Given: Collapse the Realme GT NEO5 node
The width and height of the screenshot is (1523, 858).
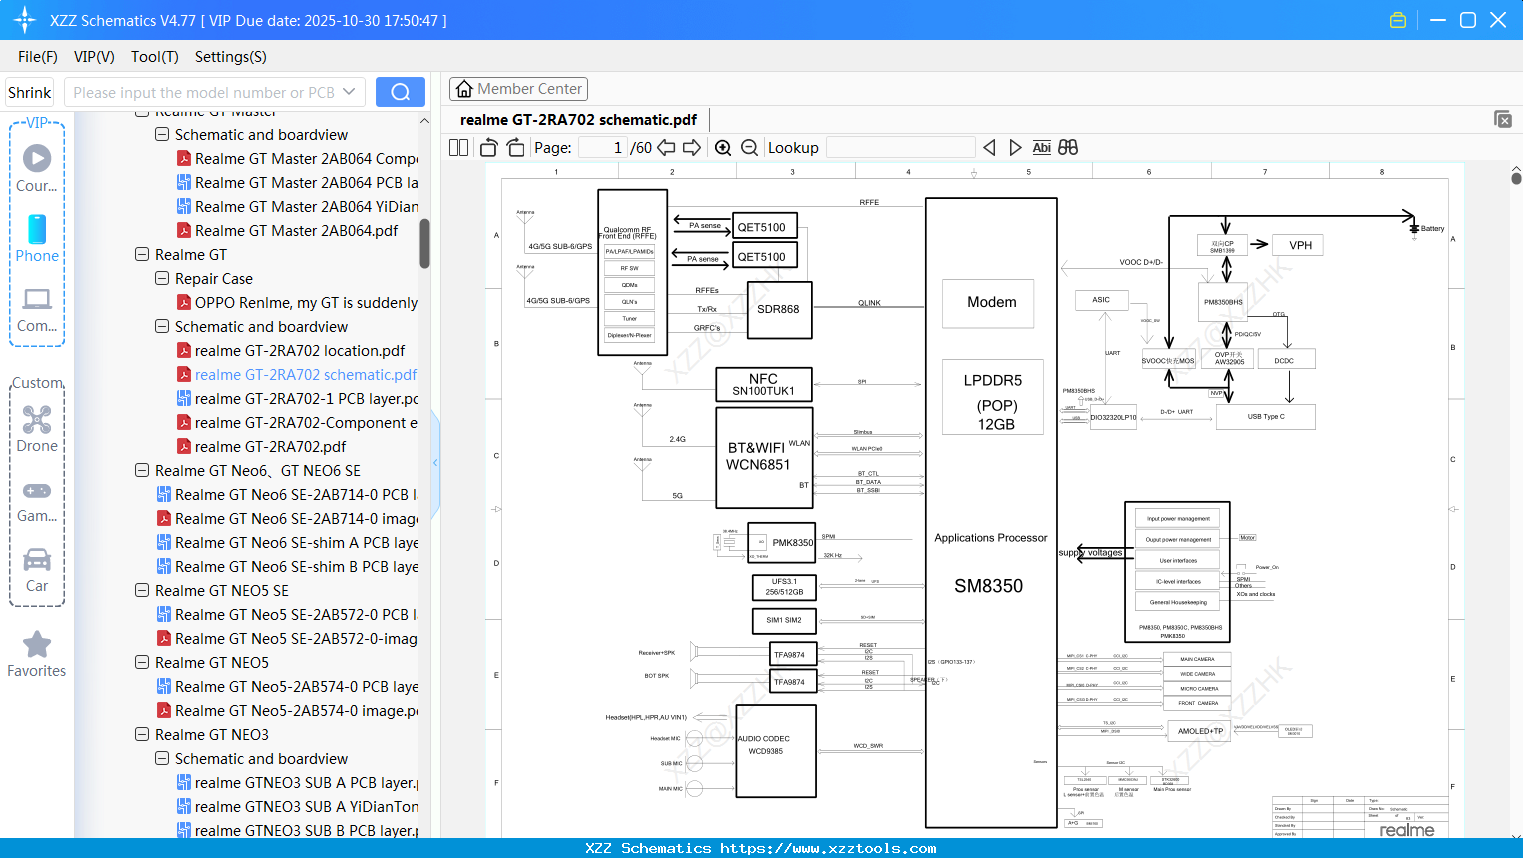Looking at the screenshot, I should point(141,662).
